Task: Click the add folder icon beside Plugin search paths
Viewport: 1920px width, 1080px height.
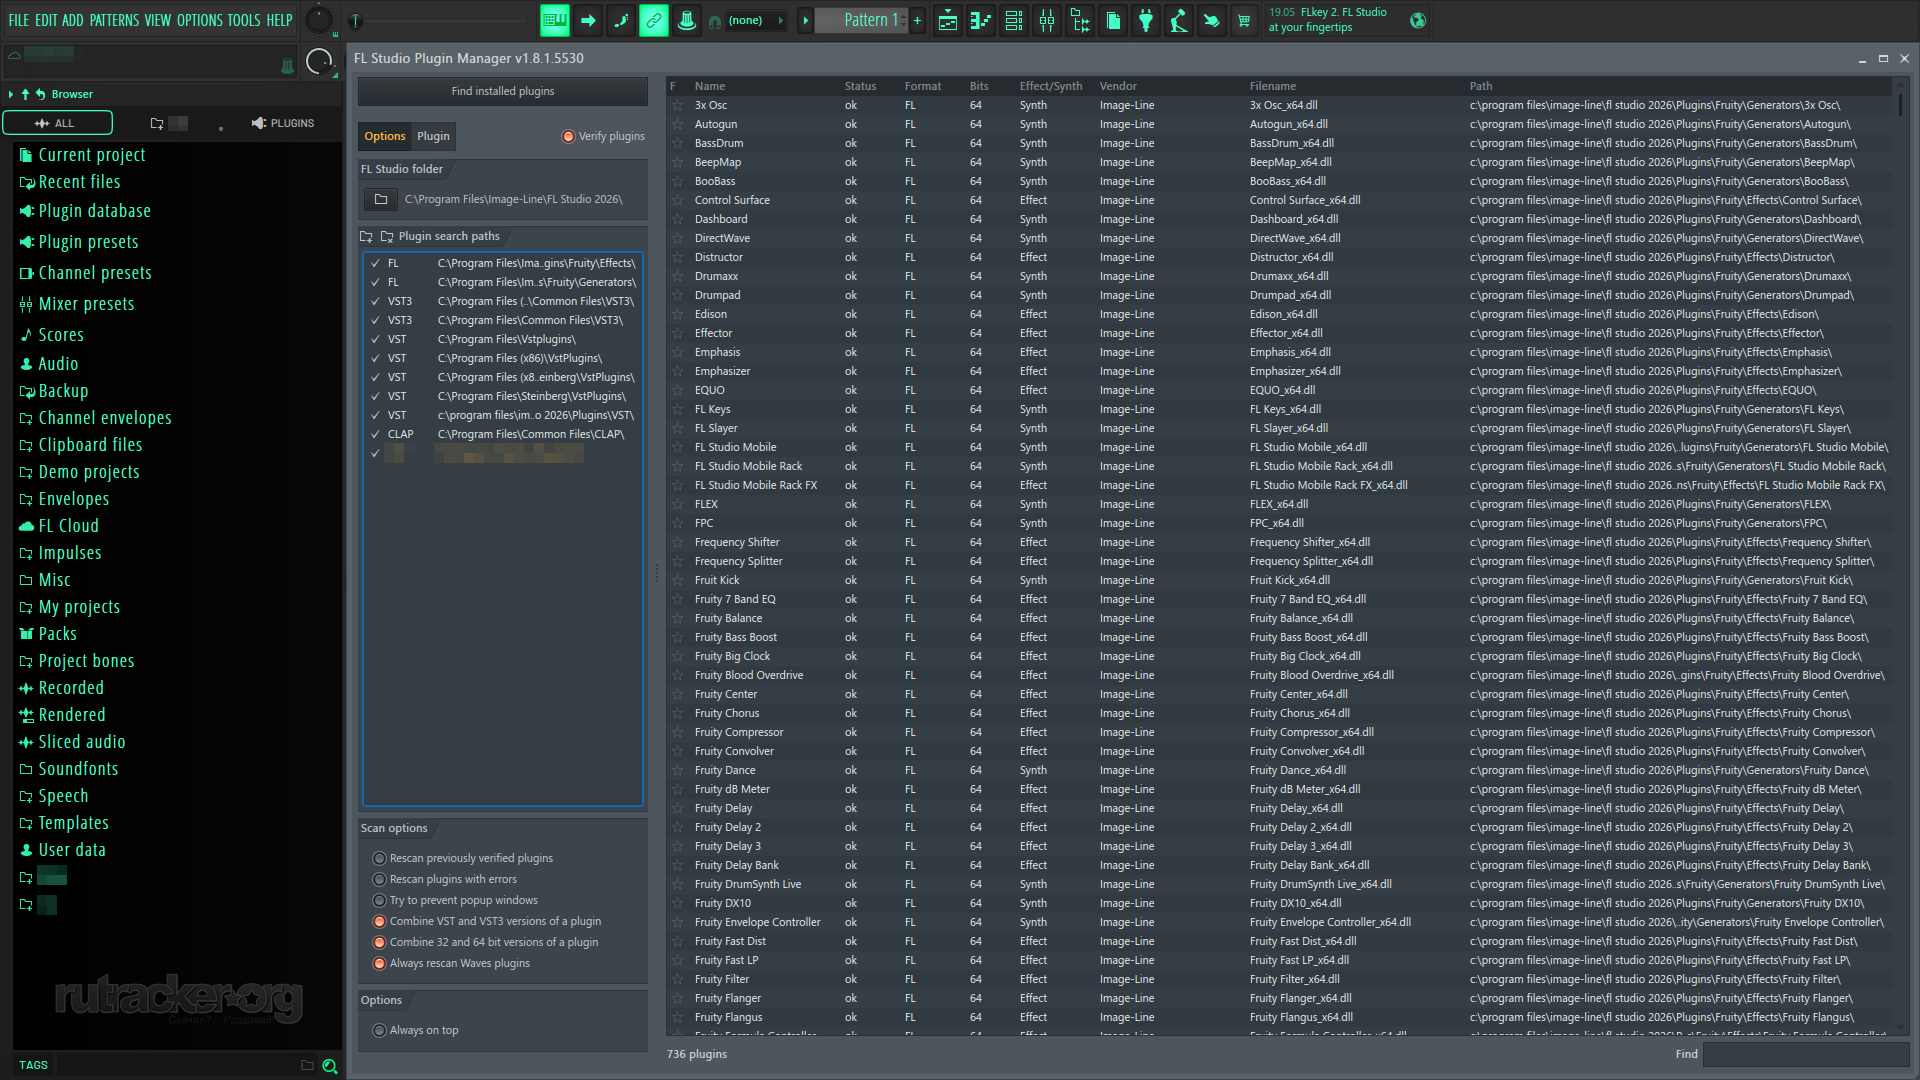Action: coord(366,237)
